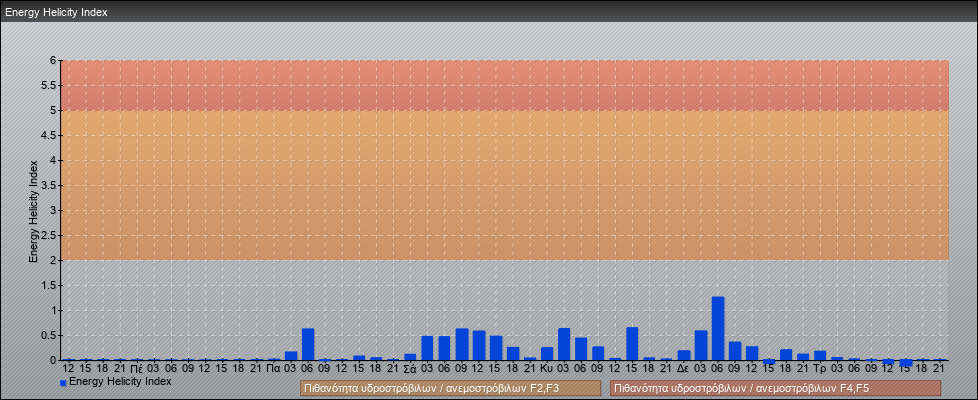Screen dimensions: 978x400
Task: Click the Energy Helicity Index window title
Action: [x=56, y=12]
